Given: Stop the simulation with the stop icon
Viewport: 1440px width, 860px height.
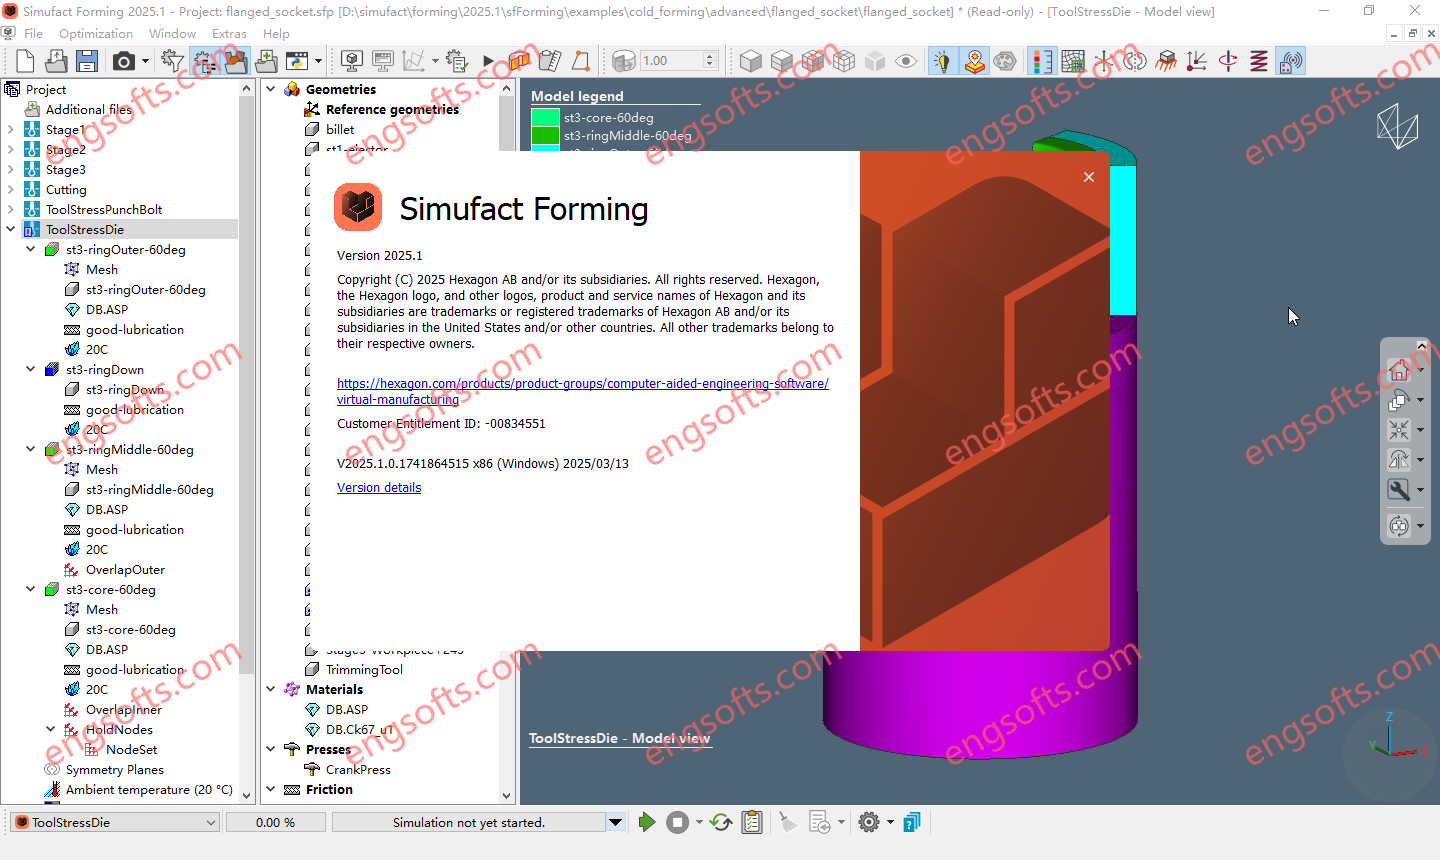Looking at the screenshot, I should click(678, 822).
